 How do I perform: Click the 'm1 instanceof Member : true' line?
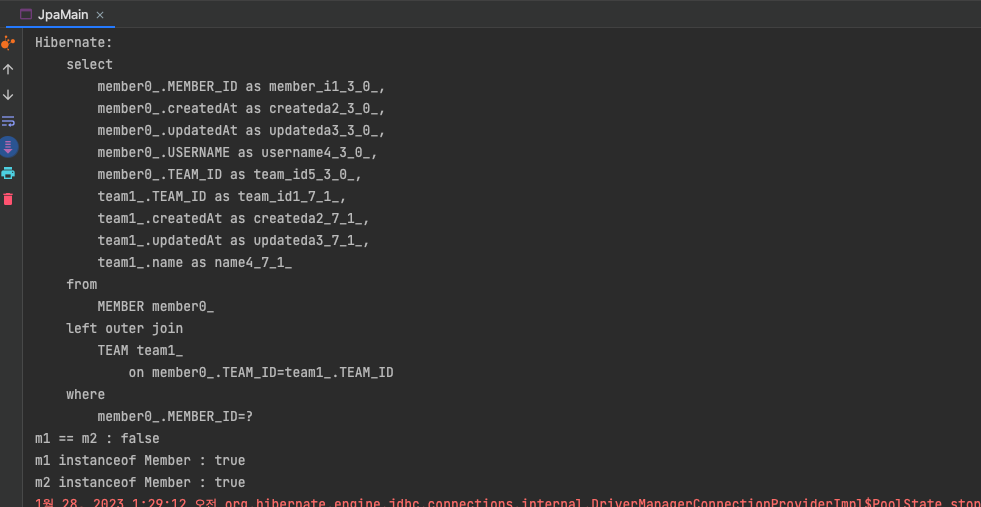pos(140,461)
